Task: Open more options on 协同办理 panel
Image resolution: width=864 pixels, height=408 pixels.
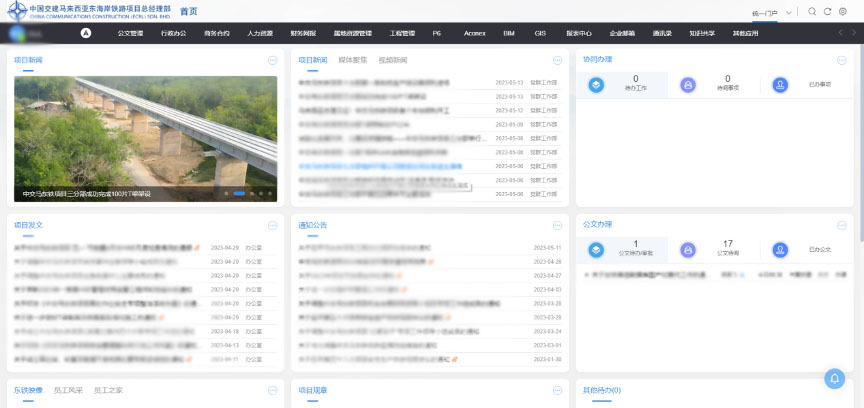Action: click(x=842, y=60)
